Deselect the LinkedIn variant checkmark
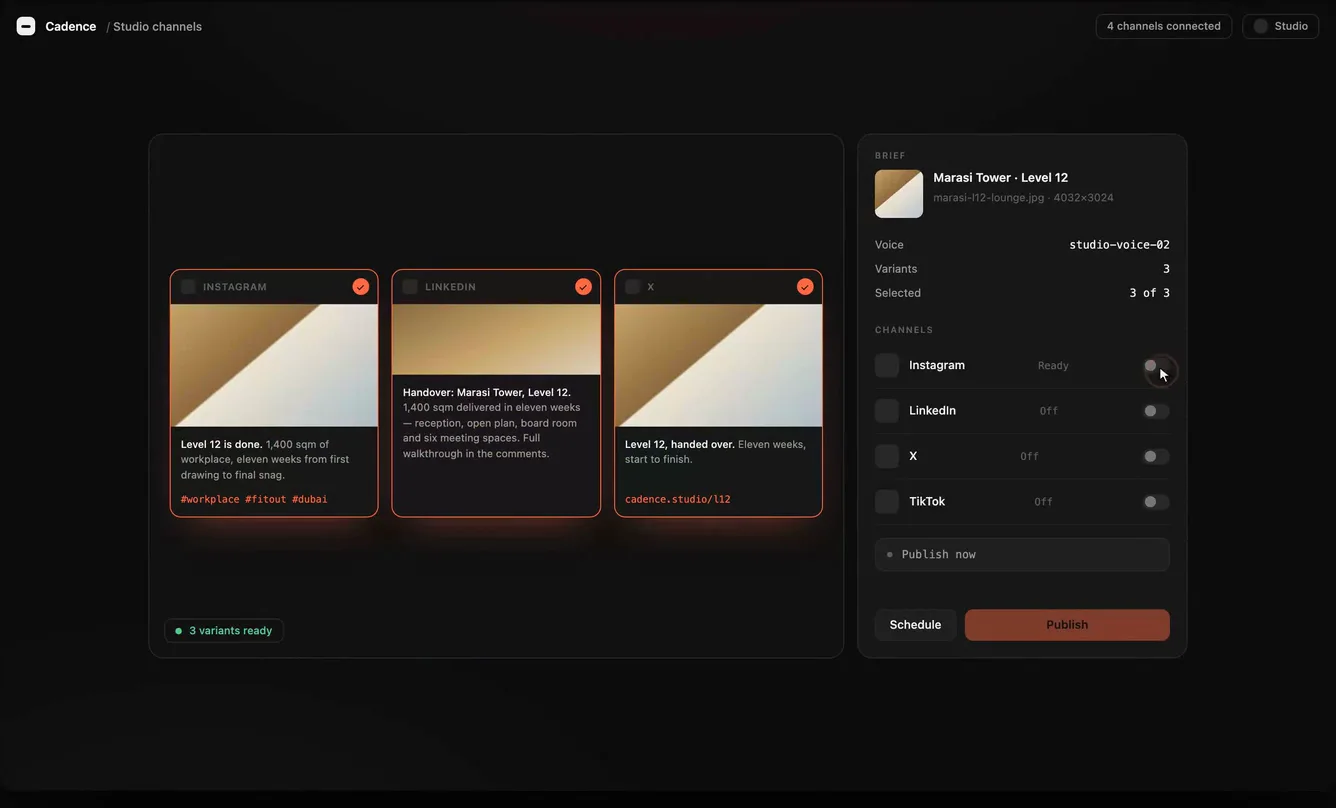 pos(583,287)
